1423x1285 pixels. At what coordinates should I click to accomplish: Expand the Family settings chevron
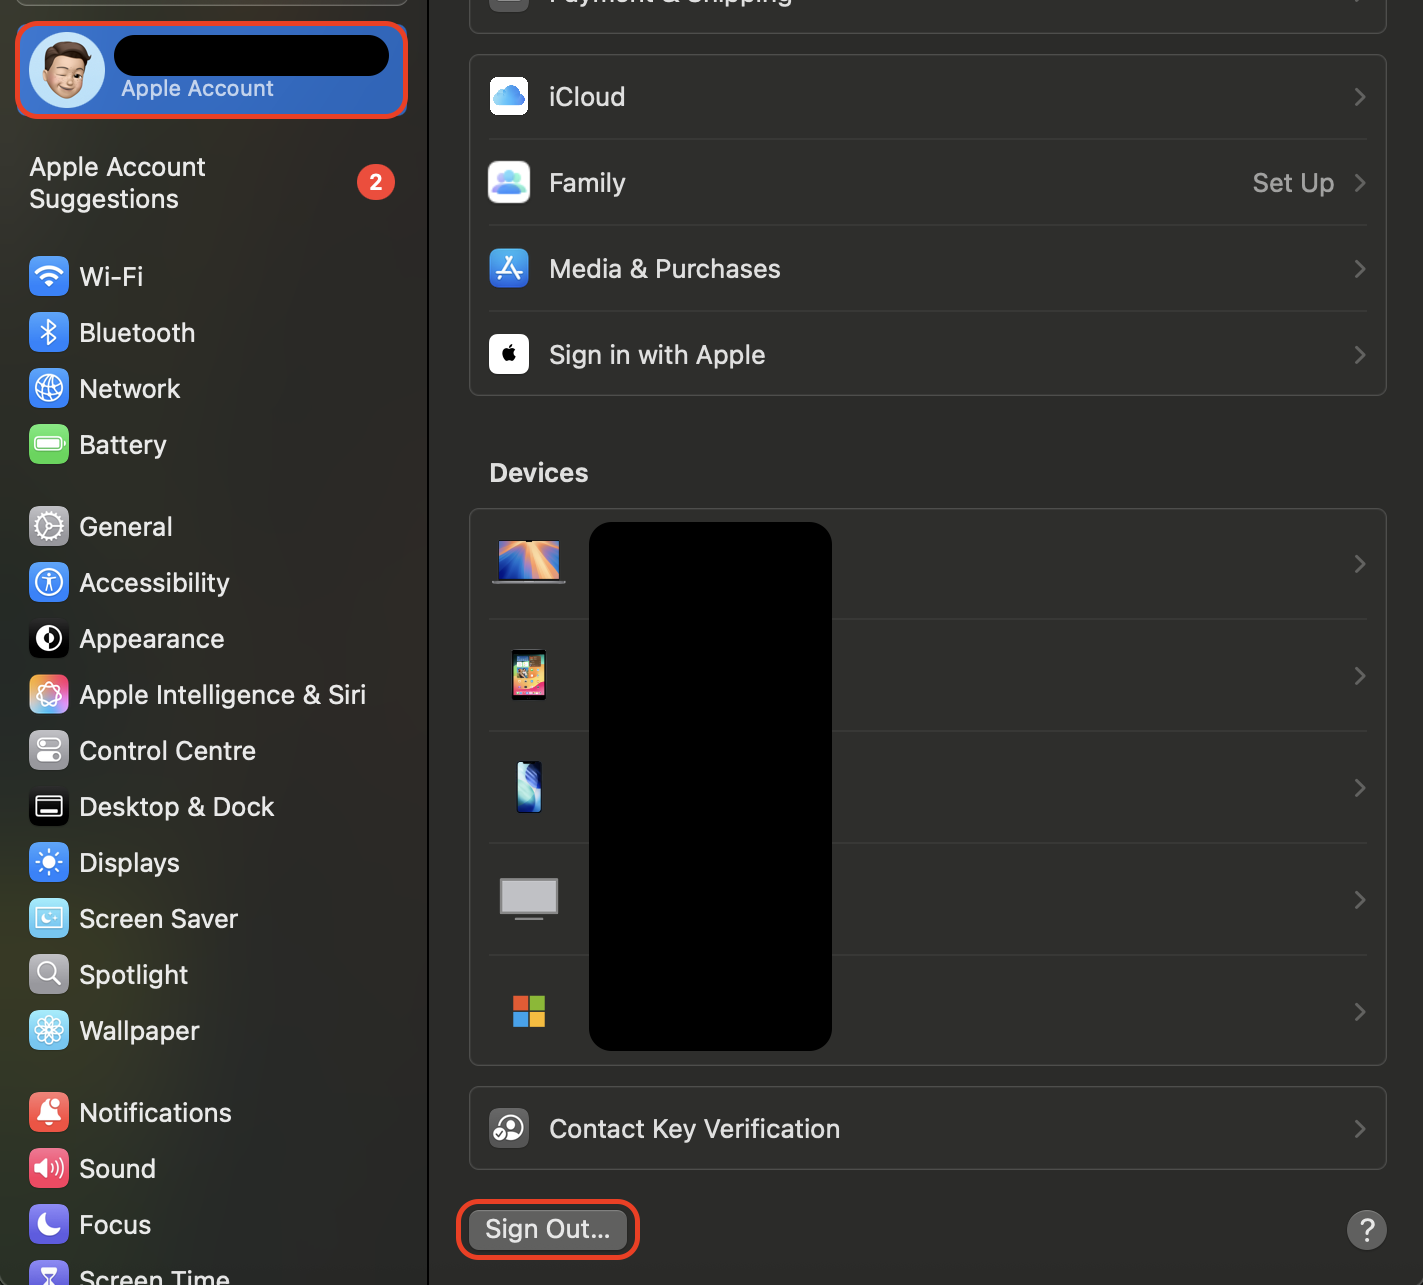pos(1359,183)
